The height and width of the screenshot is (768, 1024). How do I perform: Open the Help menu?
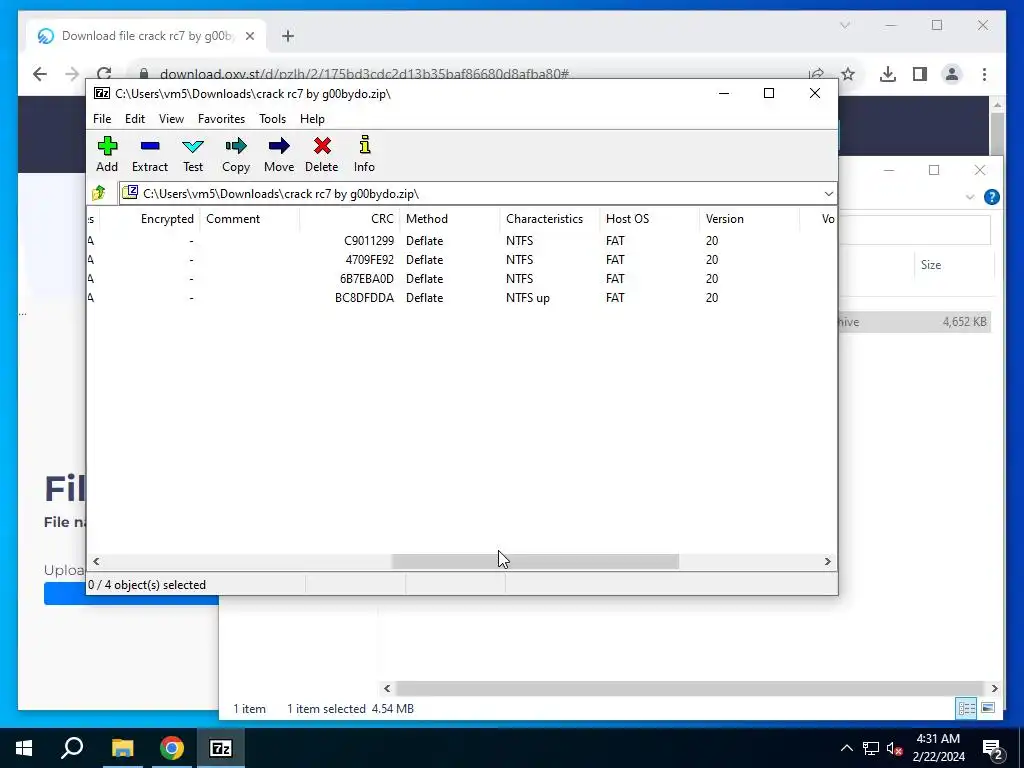click(312, 119)
